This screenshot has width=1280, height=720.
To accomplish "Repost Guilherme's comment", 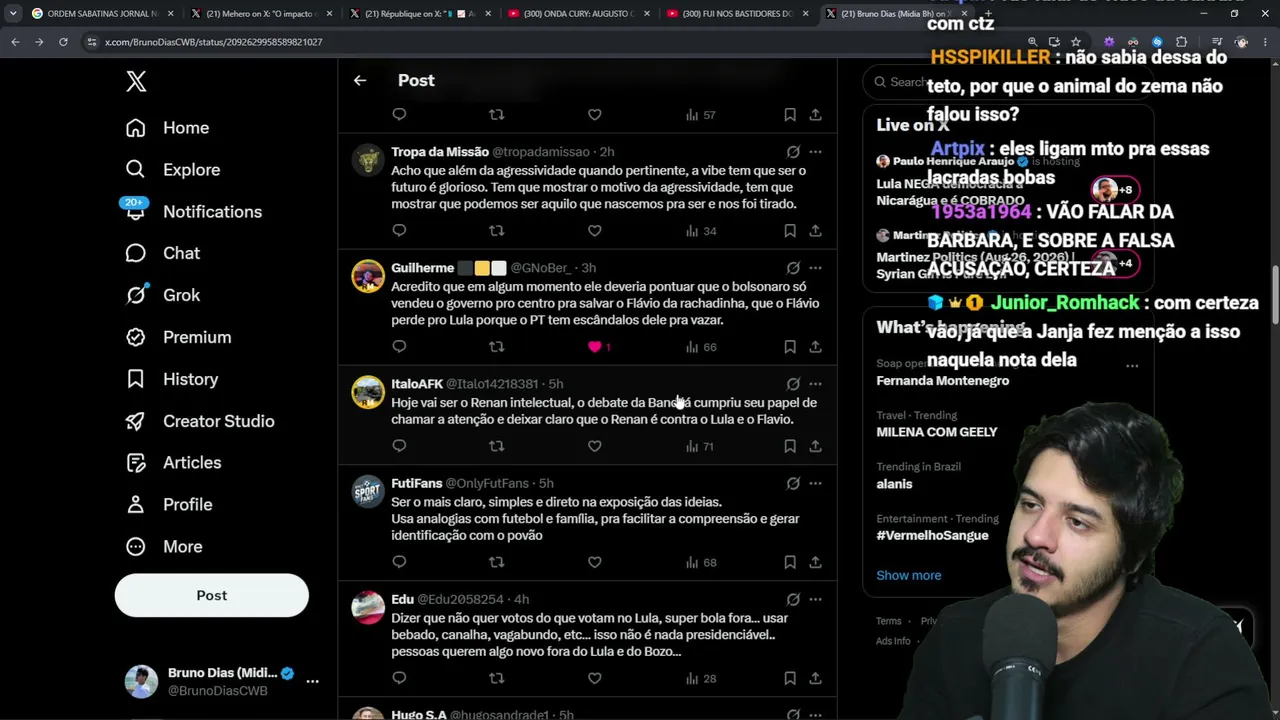I will tap(496, 347).
